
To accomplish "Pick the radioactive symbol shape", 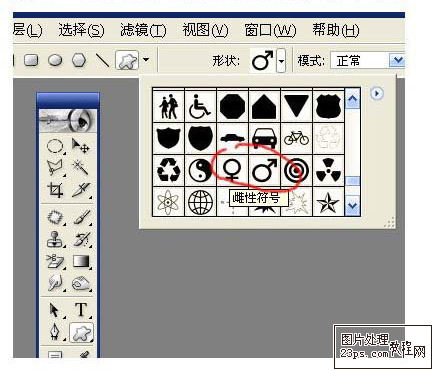I will pos(328,170).
